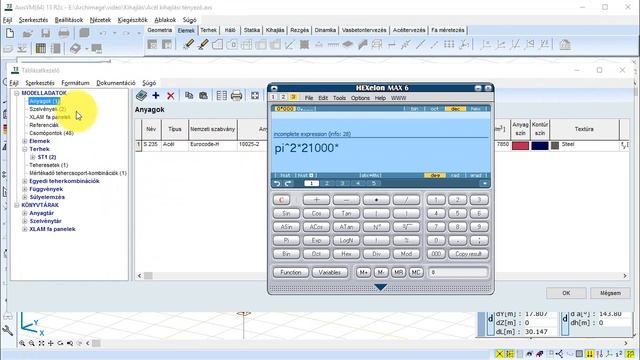This screenshot has height=360, width=640.
Task: Expand the Anyagtár tree node
Action: point(25,213)
